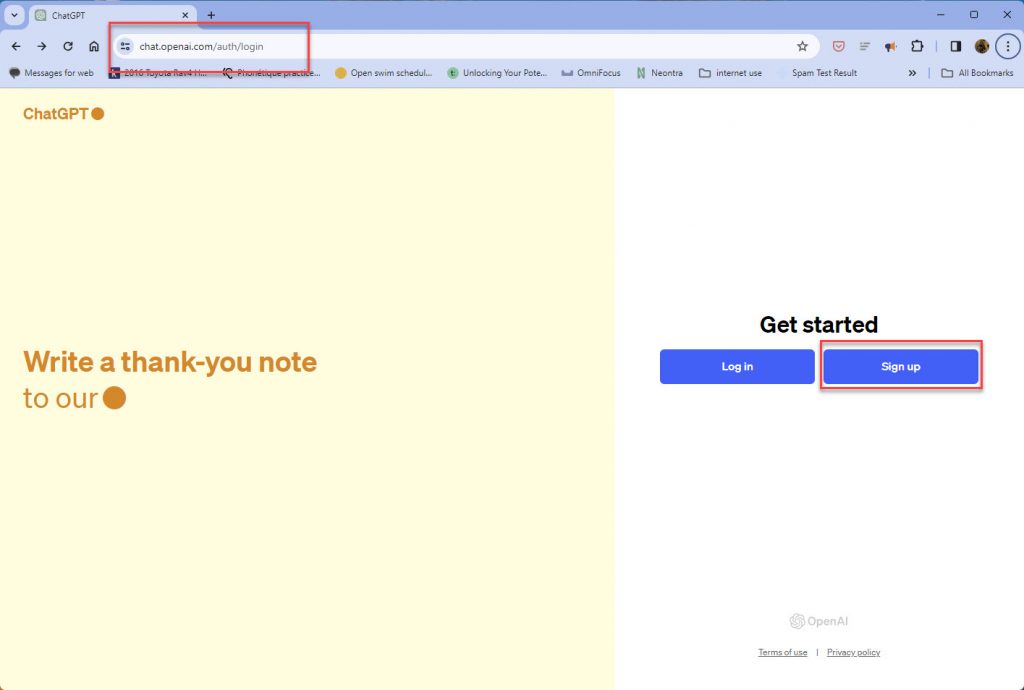The image size is (1024, 690).
Task: Click the Sign up button
Action: pos(900,367)
